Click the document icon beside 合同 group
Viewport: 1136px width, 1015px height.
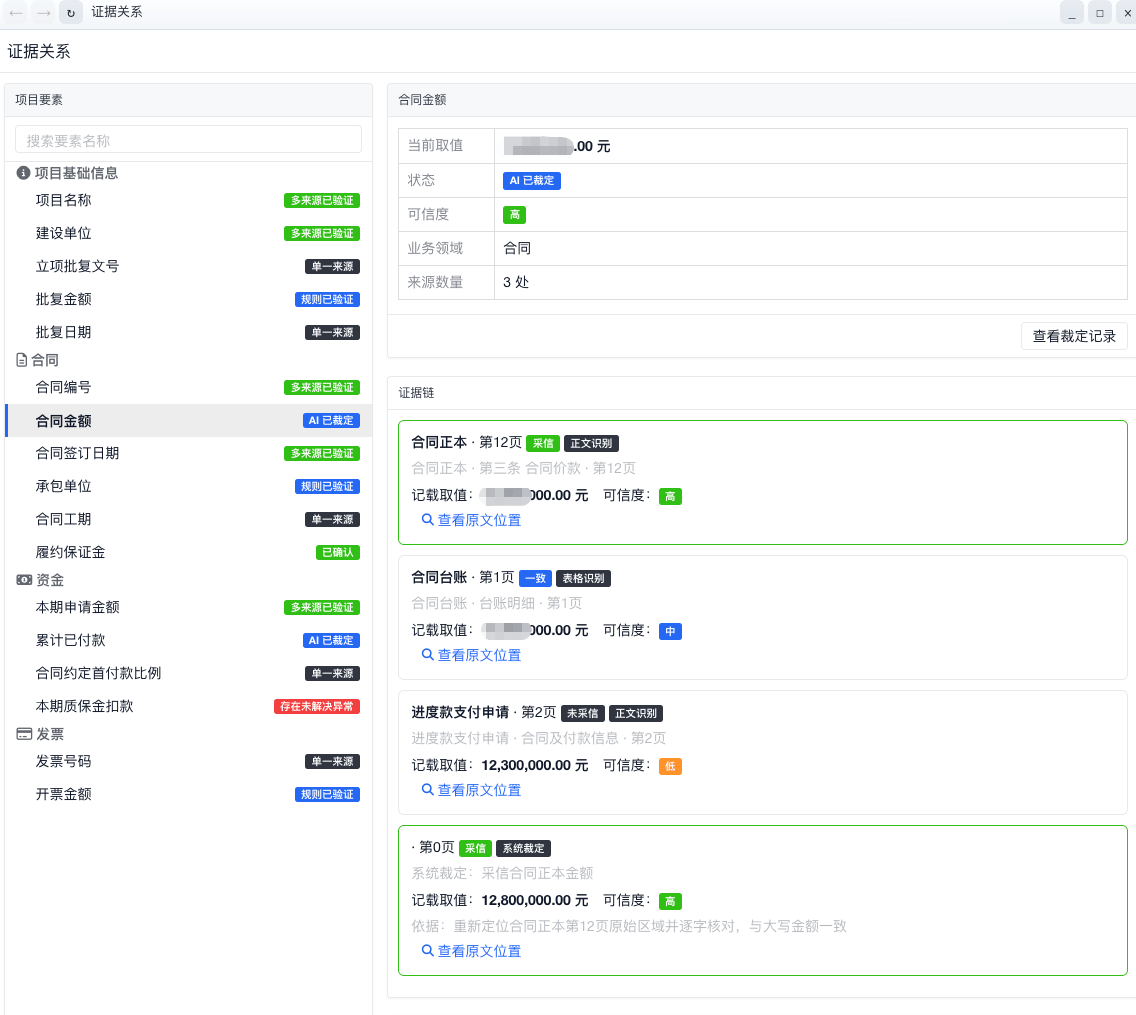22,360
